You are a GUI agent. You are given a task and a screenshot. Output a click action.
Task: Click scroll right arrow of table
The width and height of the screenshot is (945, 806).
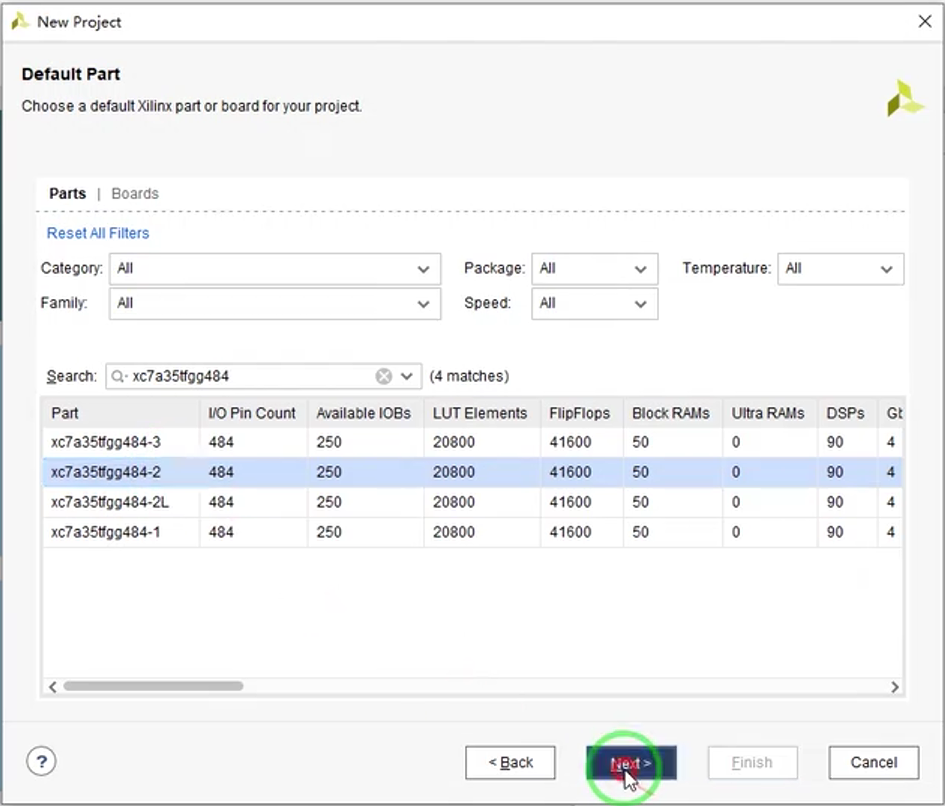click(894, 687)
